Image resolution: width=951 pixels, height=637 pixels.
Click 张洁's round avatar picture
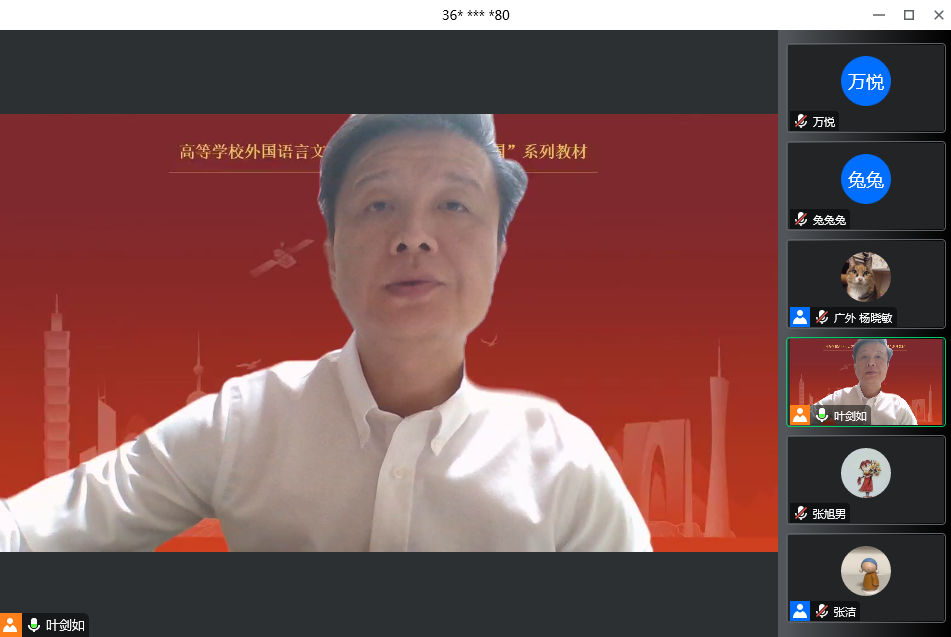(x=865, y=571)
